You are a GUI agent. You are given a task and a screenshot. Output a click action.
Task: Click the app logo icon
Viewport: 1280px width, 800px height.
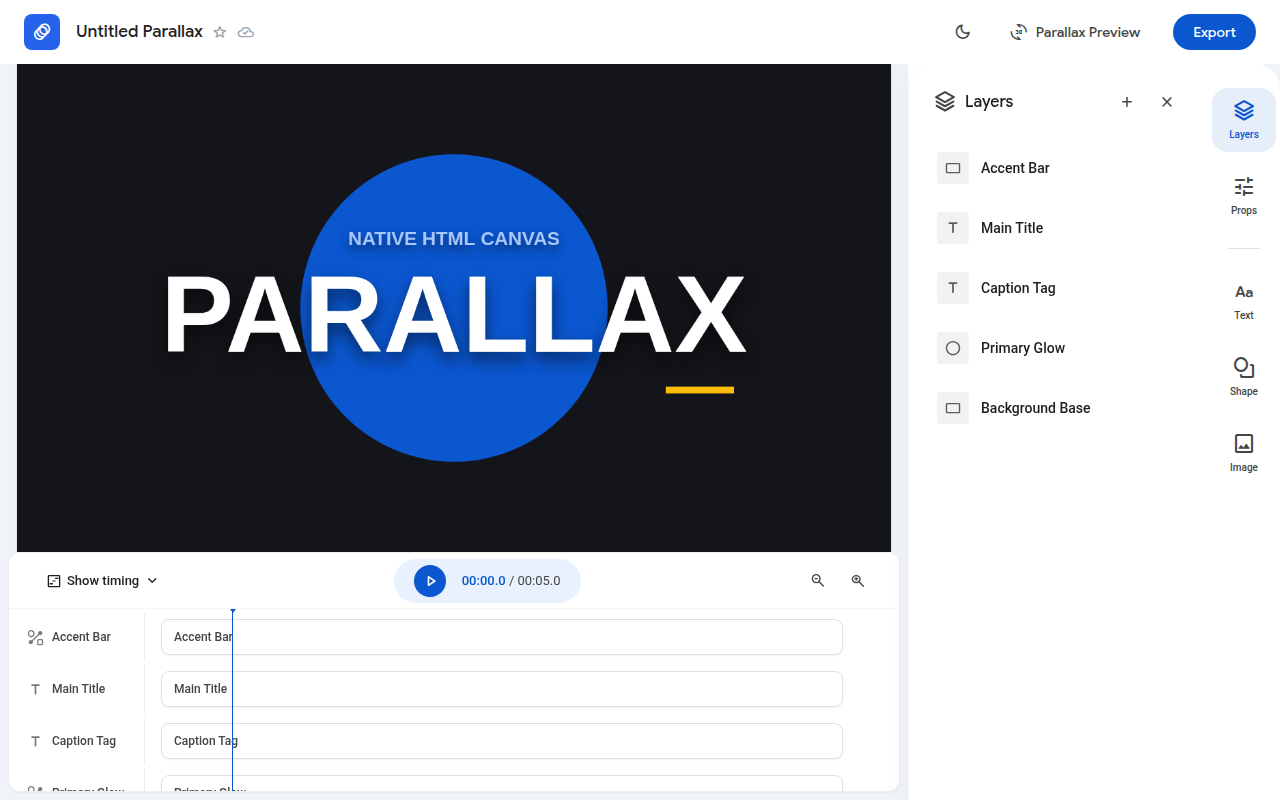pyautogui.click(x=42, y=32)
